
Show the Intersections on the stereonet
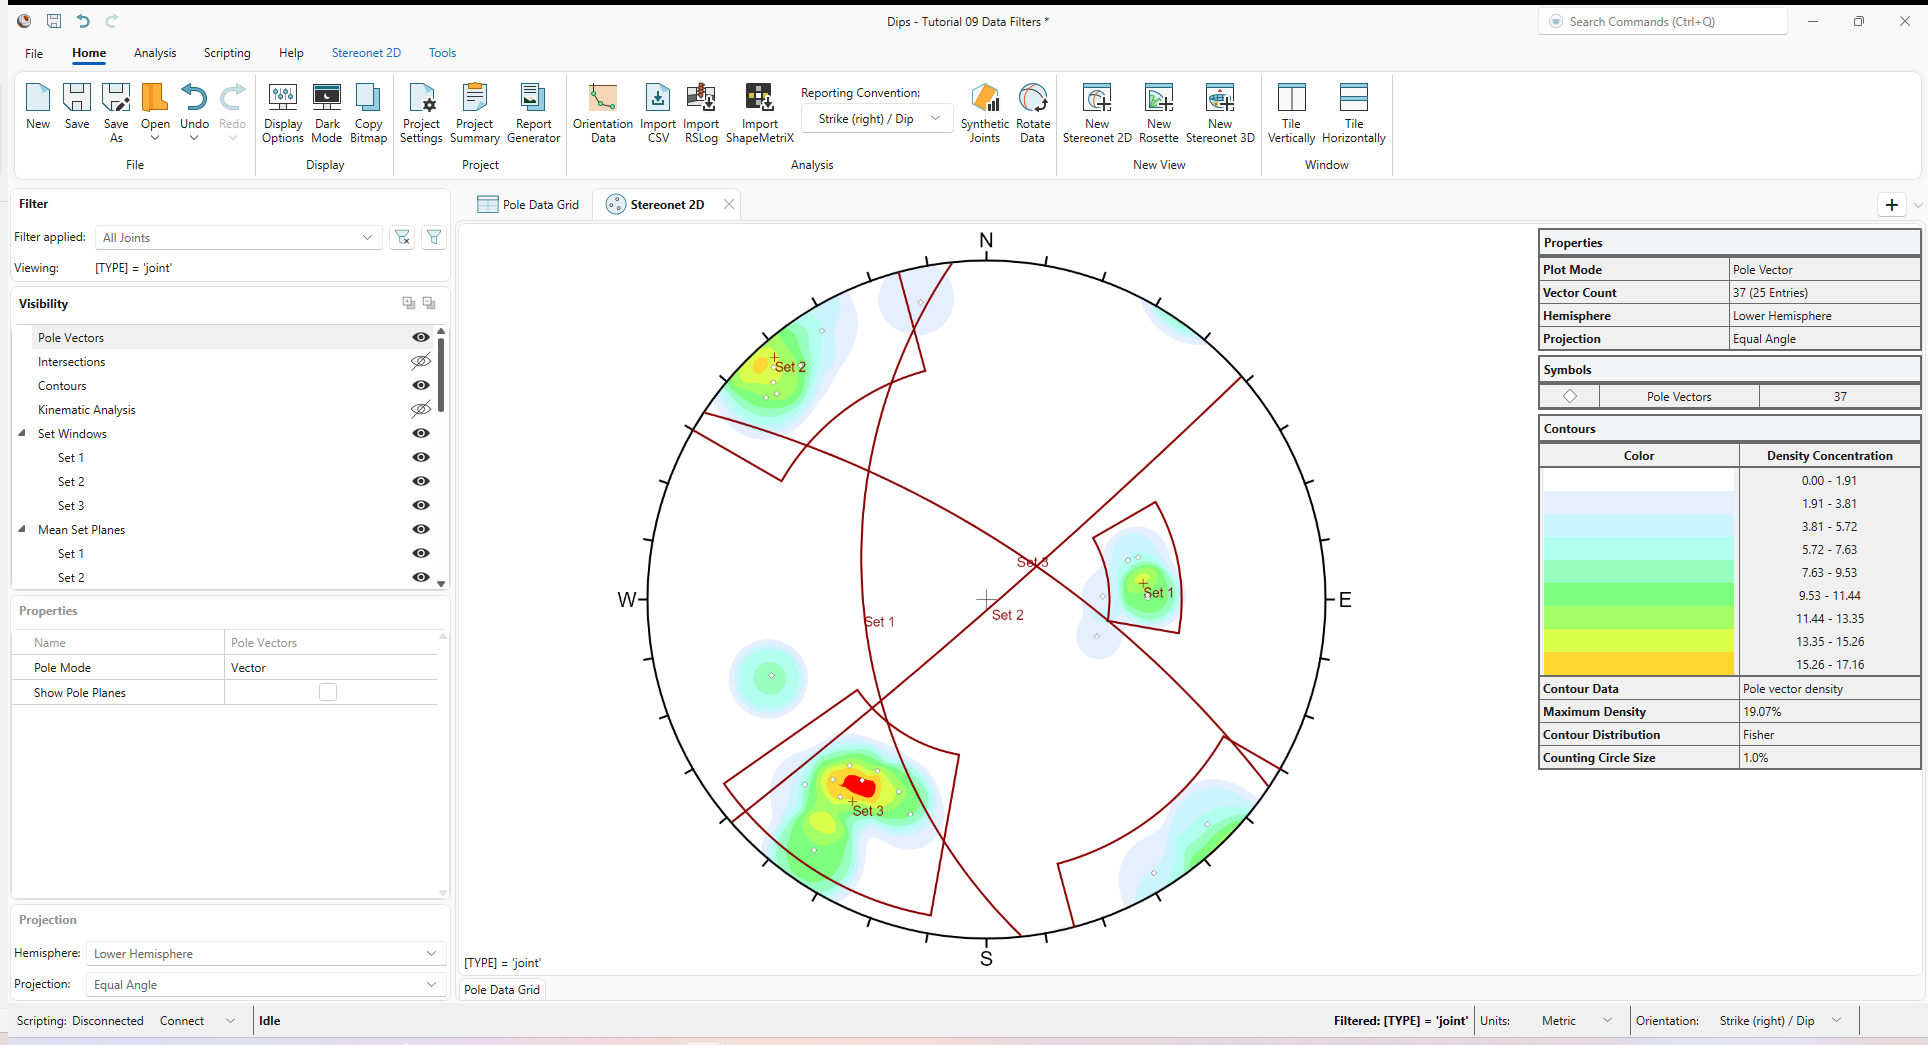[420, 361]
